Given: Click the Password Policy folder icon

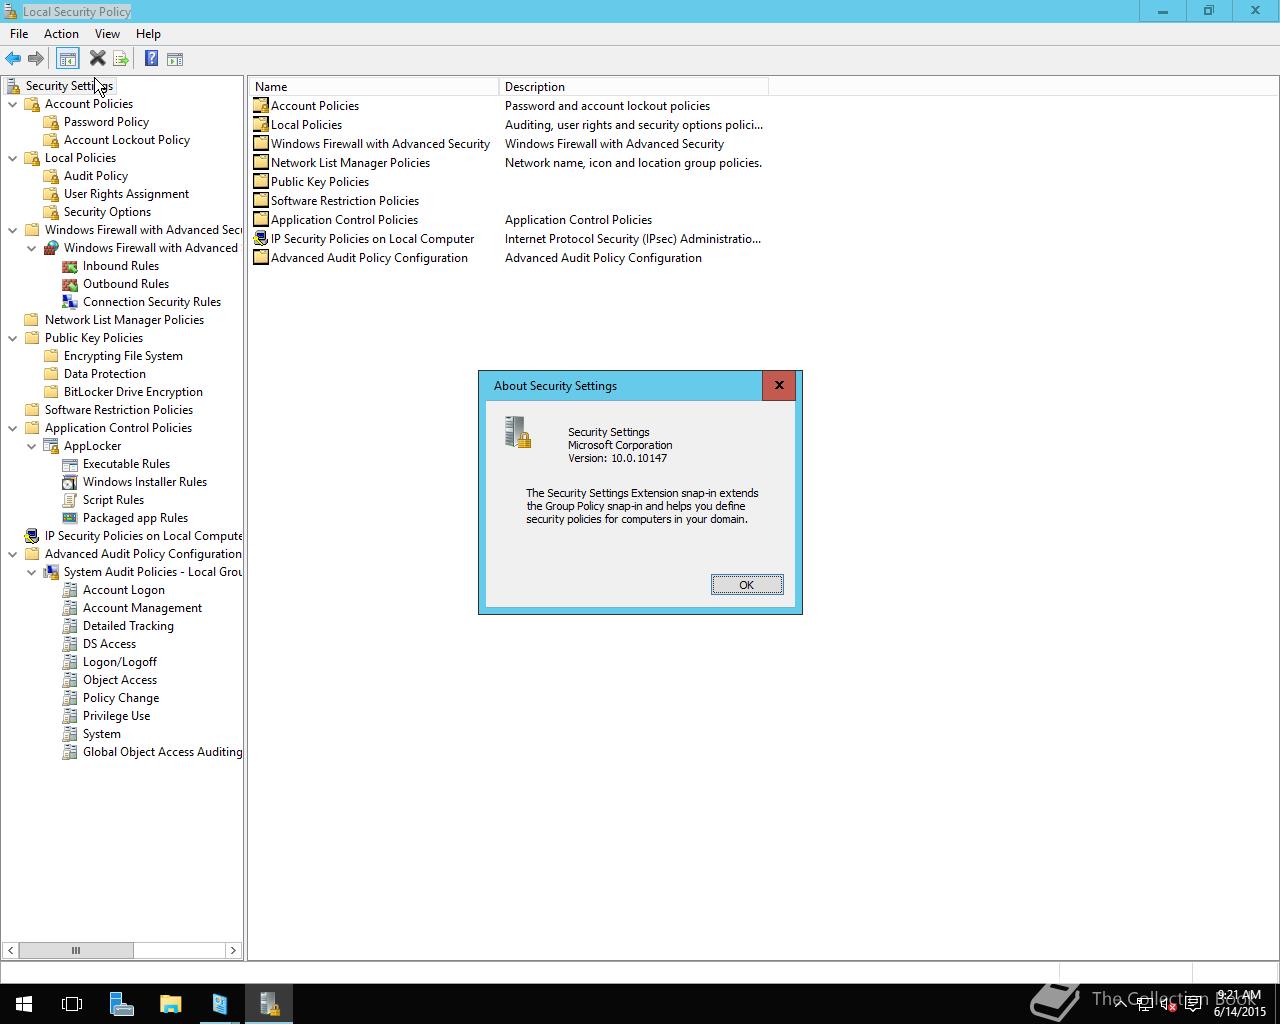Looking at the screenshot, I should coord(51,122).
